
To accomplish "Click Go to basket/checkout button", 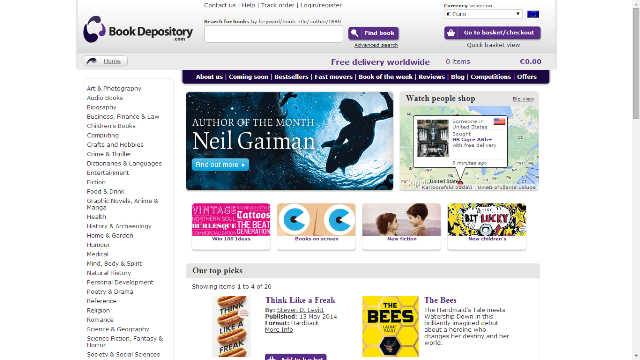I will click(x=492, y=33).
